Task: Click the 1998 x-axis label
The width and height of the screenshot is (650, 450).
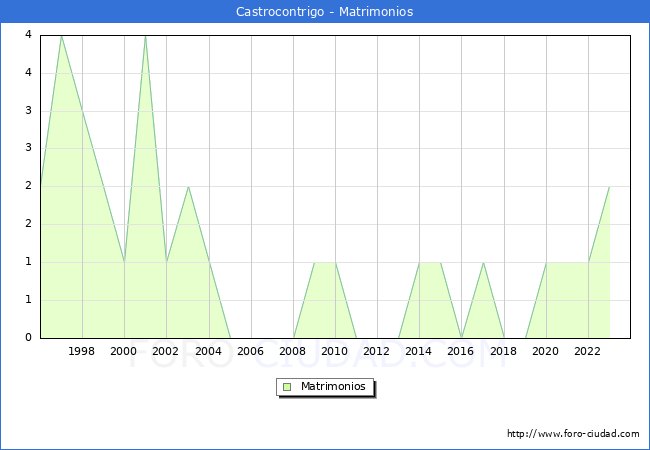Action: [x=81, y=351]
